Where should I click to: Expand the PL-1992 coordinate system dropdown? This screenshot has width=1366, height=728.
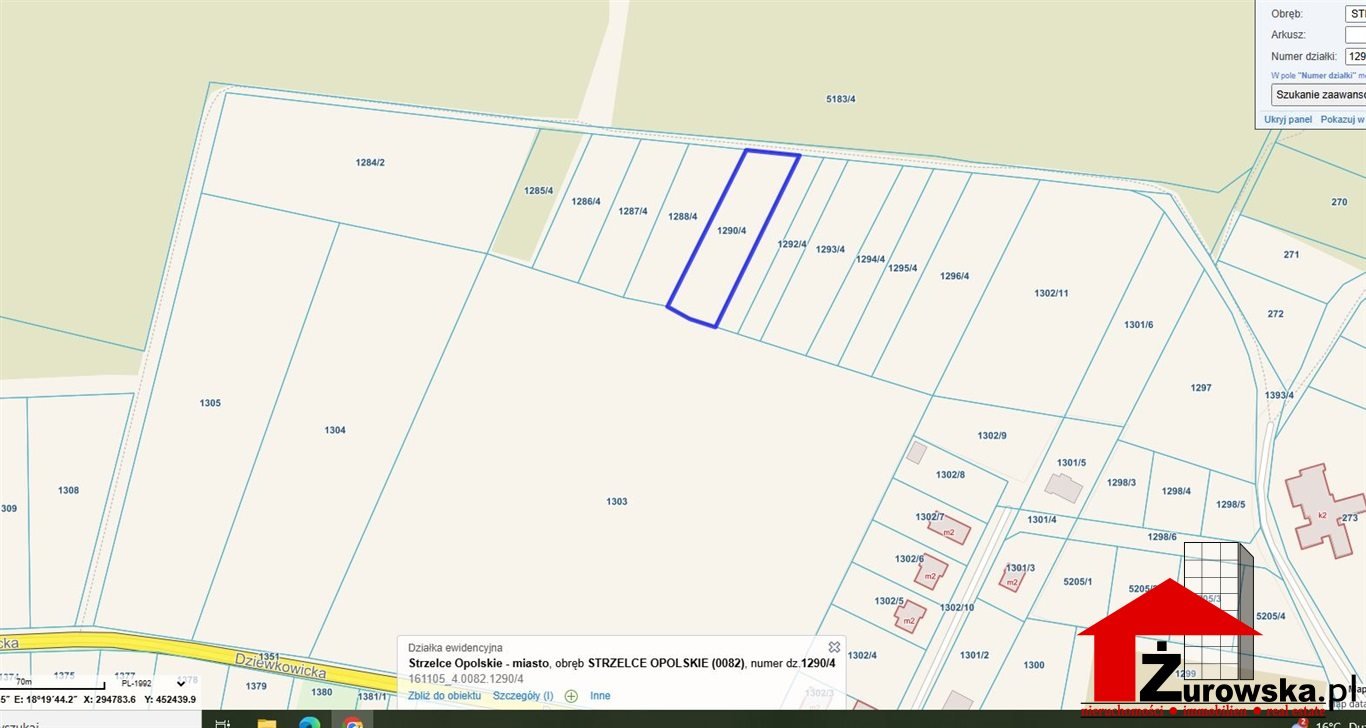pos(180,684)
